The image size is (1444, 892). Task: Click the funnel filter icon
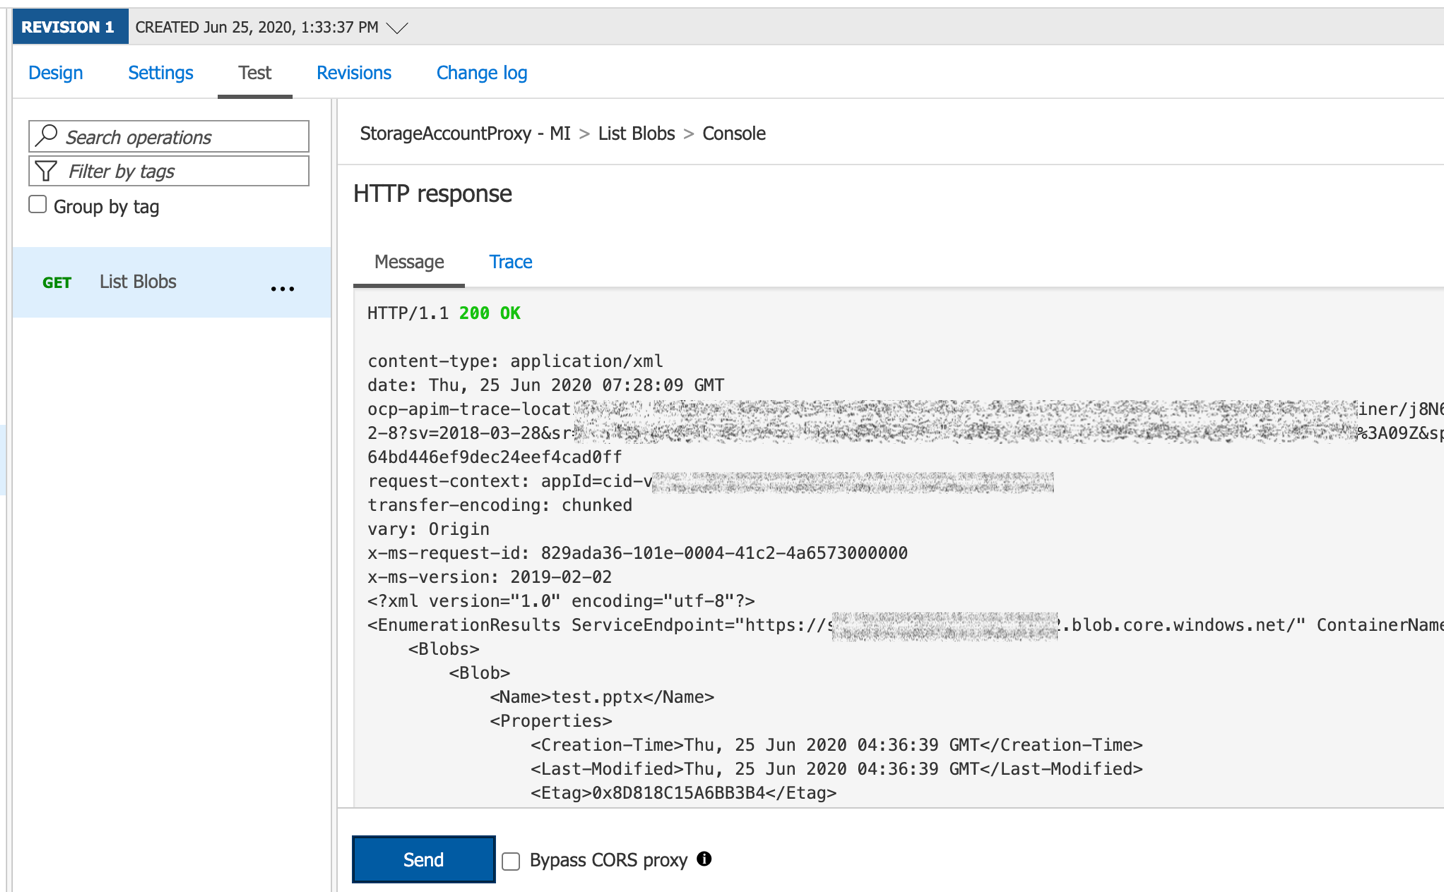[46, 171]
